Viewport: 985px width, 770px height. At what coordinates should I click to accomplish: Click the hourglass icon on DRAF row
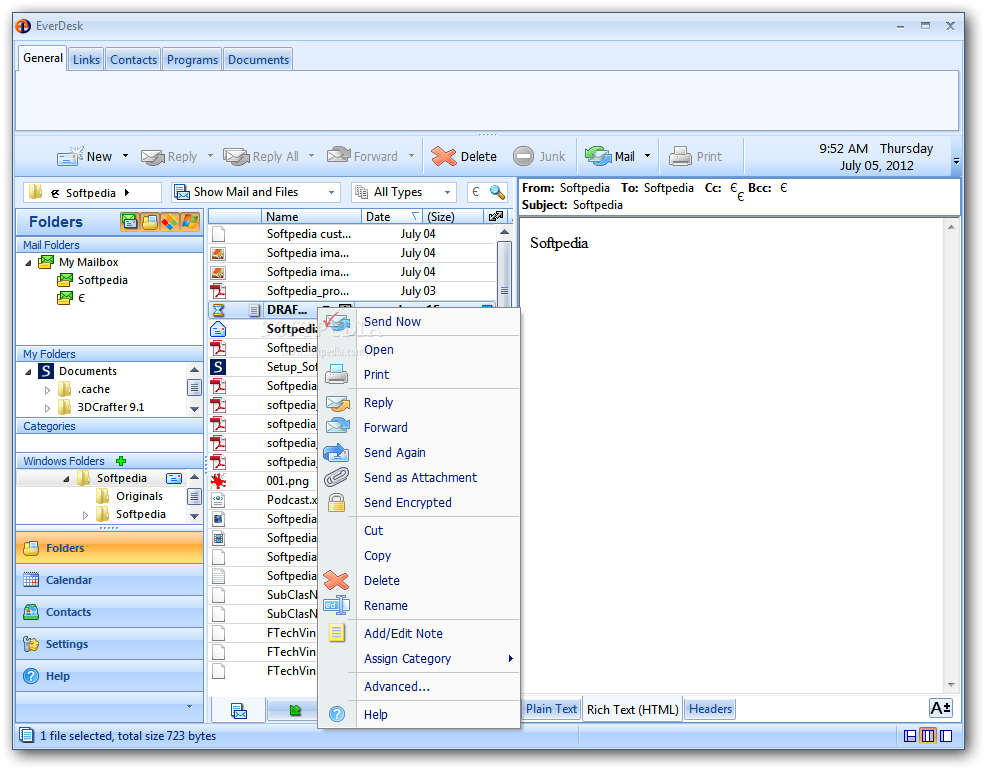(x=218, y=310)
